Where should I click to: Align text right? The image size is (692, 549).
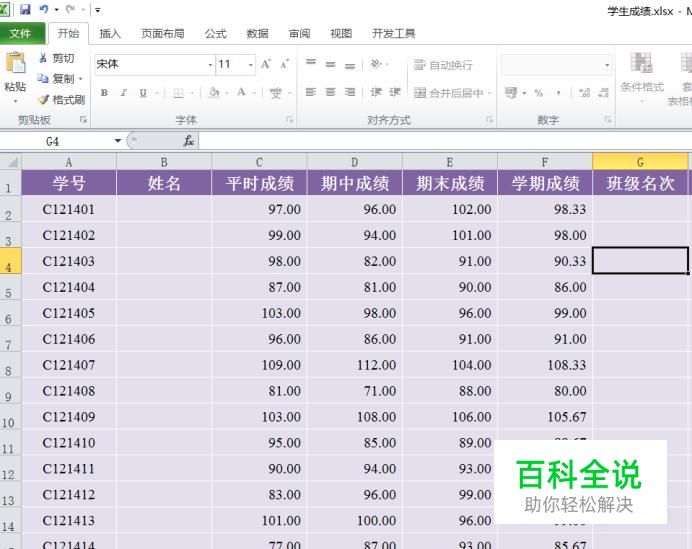(350, 92)
